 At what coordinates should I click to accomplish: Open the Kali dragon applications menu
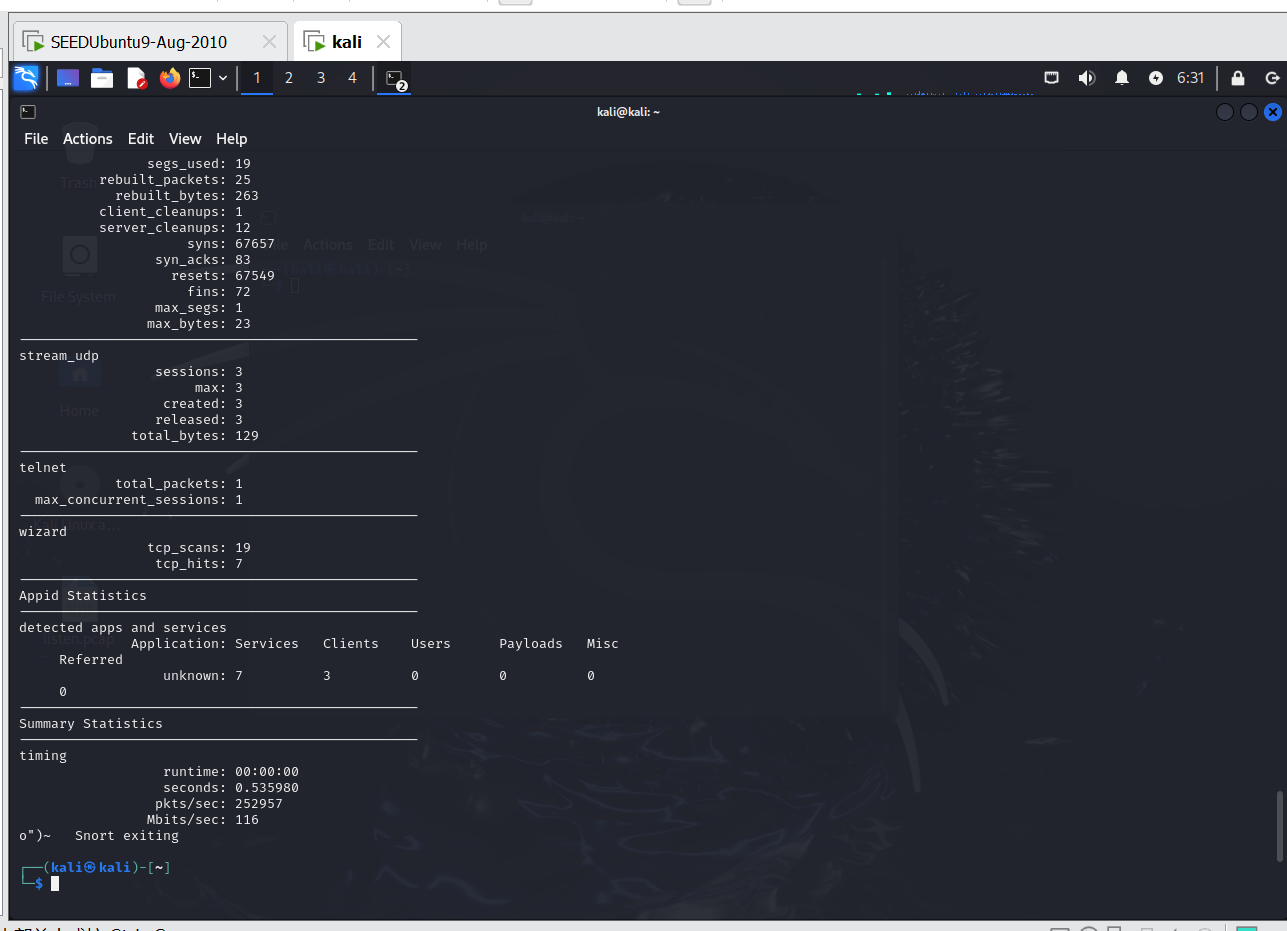tap(26, 78)
